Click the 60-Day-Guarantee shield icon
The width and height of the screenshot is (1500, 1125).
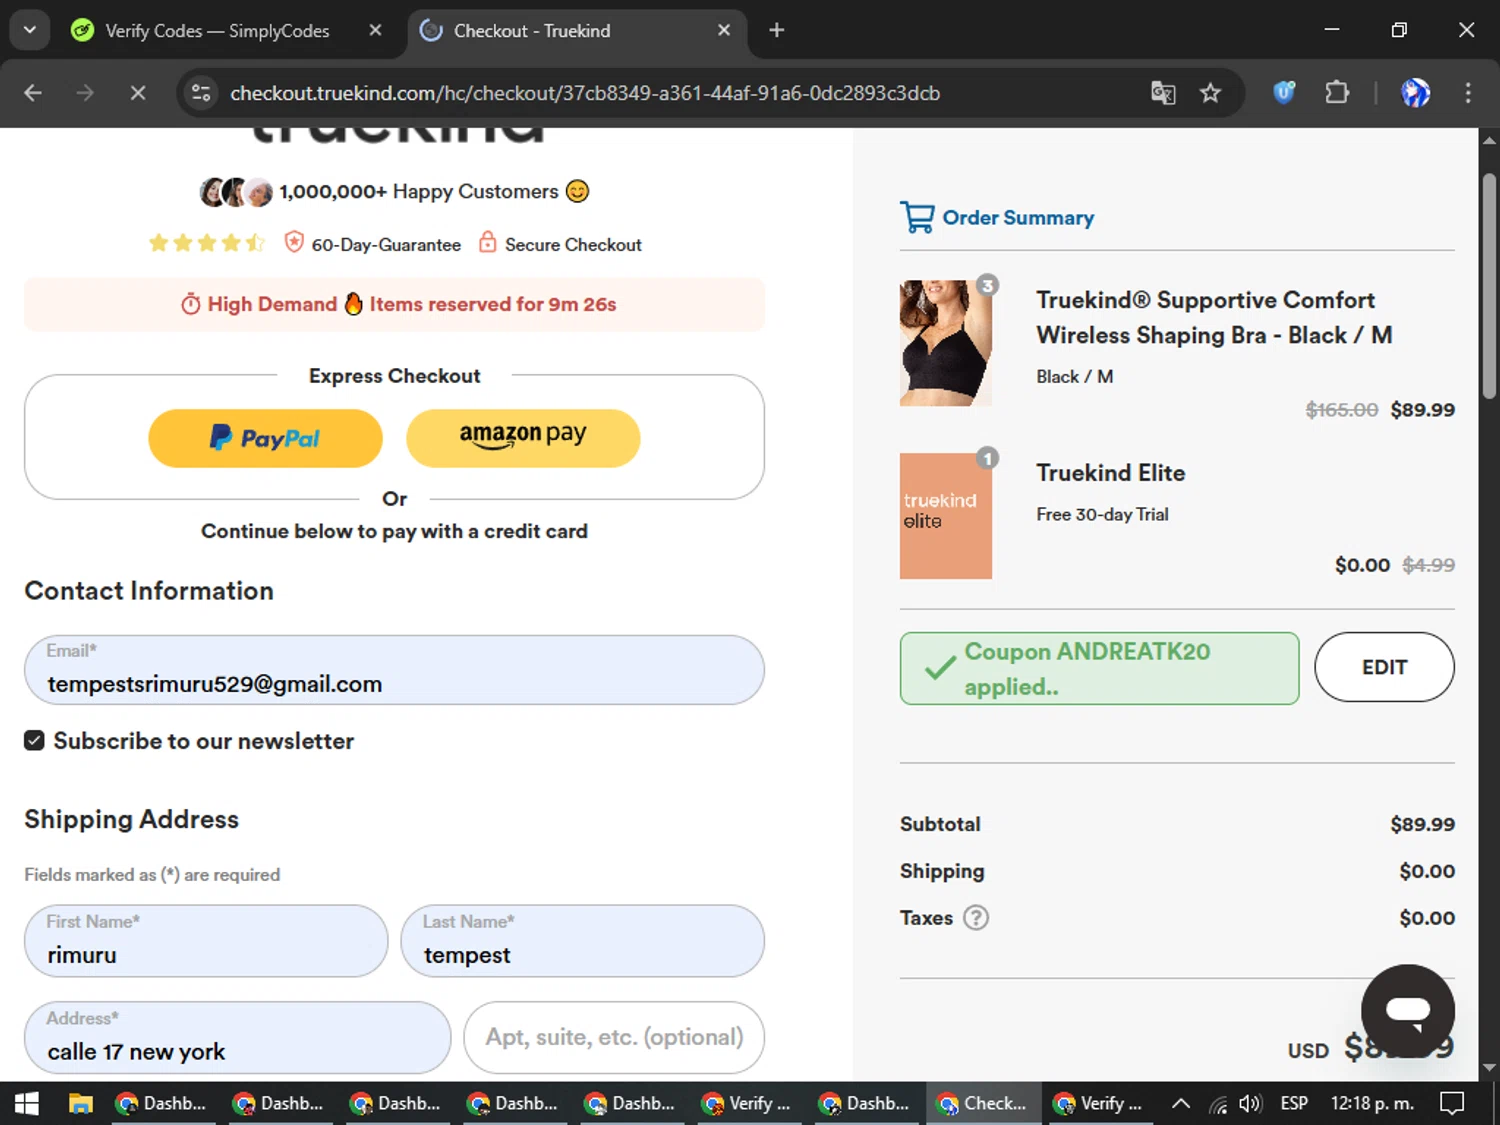coord(294,243)
